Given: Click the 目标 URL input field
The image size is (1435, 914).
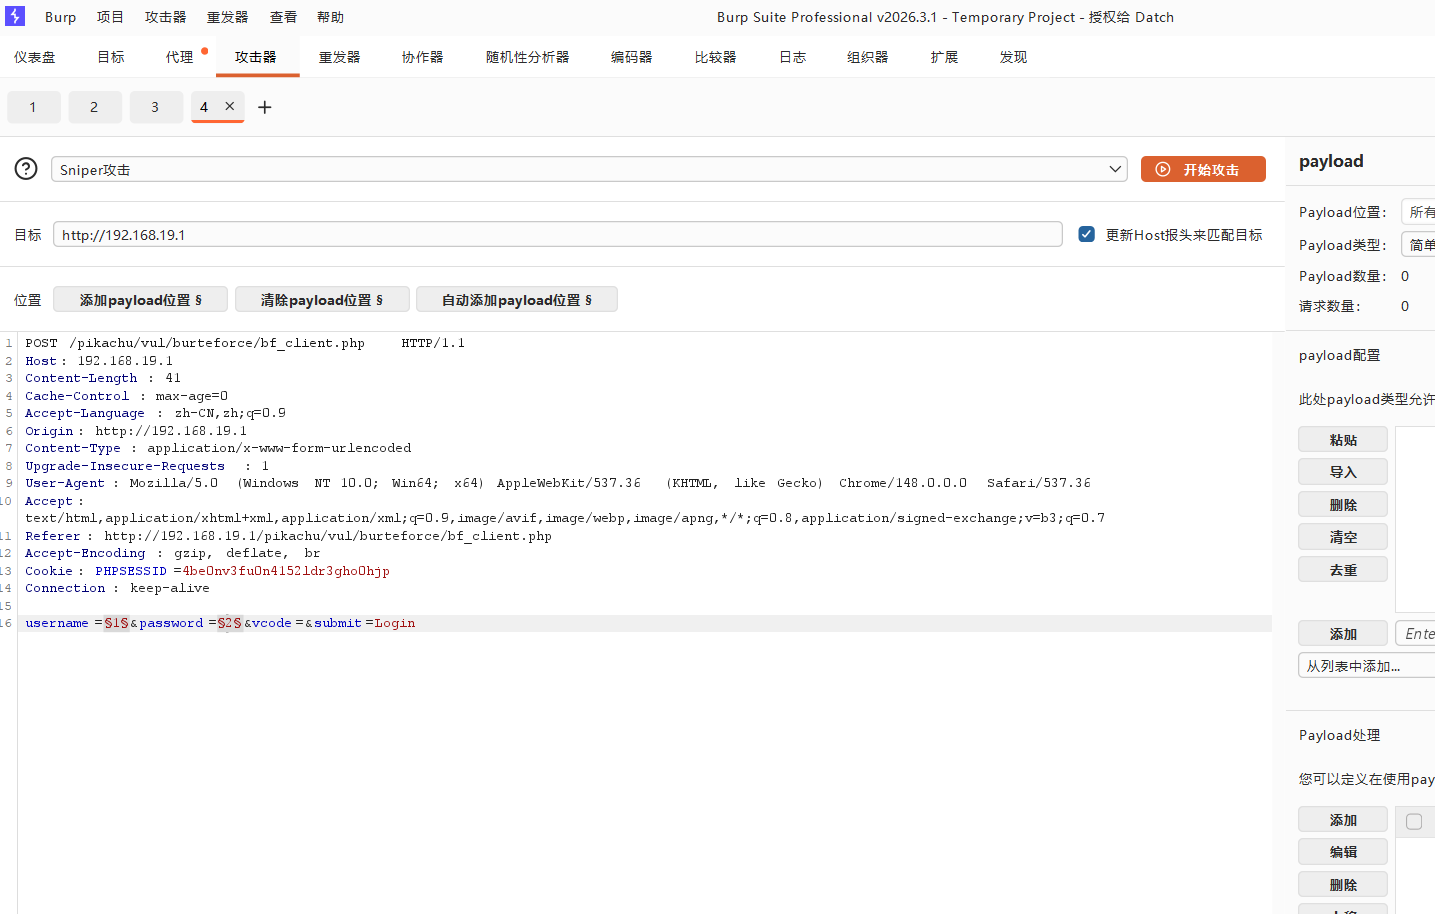Looking at the screenshot, I should pos(557,234).
